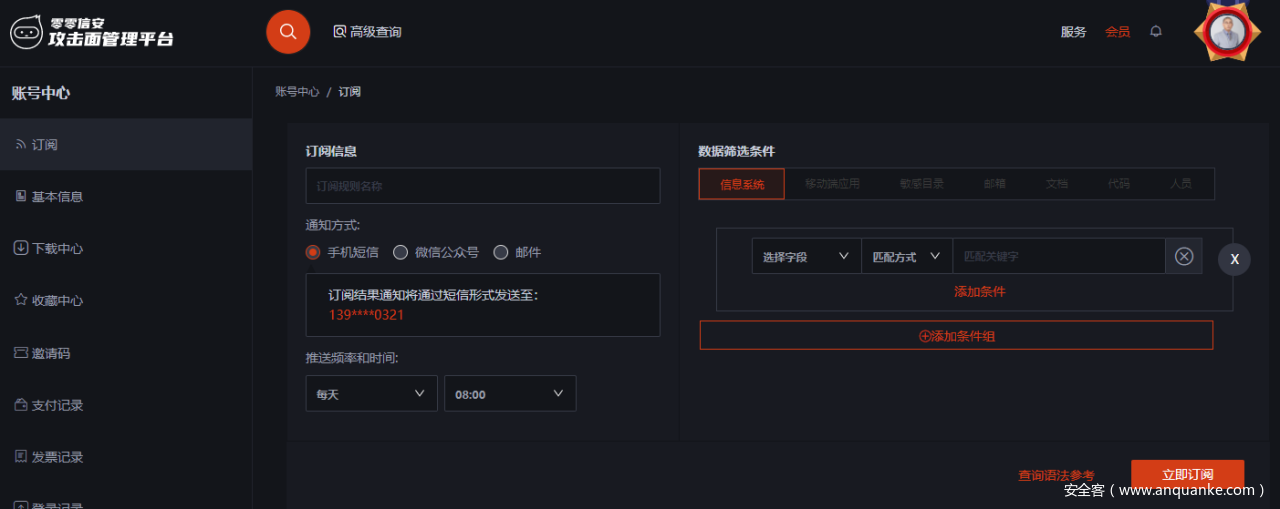Click the 订阅 RSS icon in sidebar
The image size is (1280, 509).
[21, 145]
